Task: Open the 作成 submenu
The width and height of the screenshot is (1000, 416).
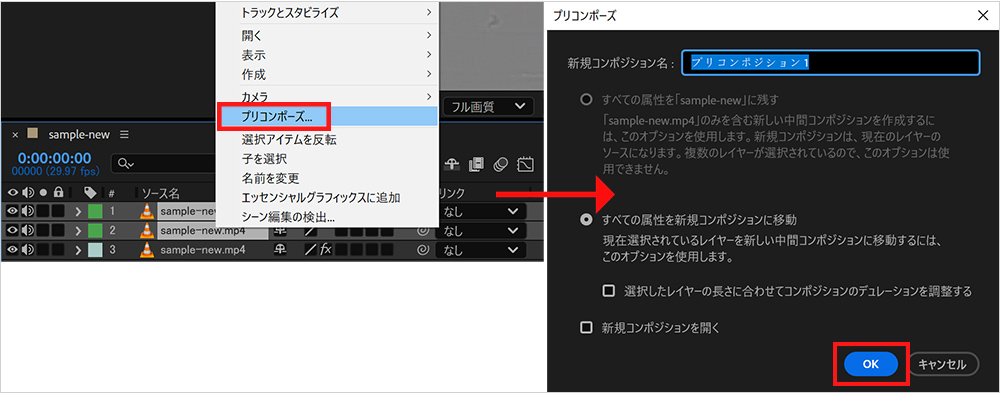Action: pyautogui.click(x=328, y=75)
